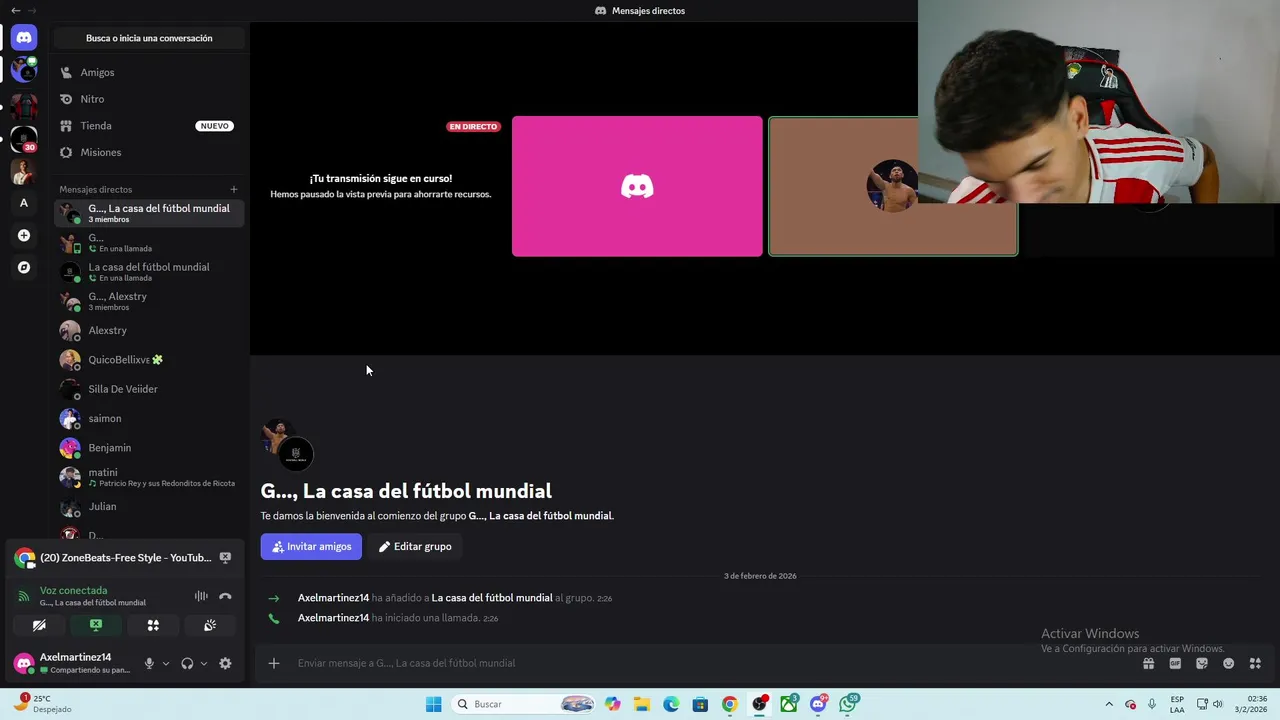Open Tienda shop page
The height and width of the screenshot is (720, 1280).
(x=149, y=126)
